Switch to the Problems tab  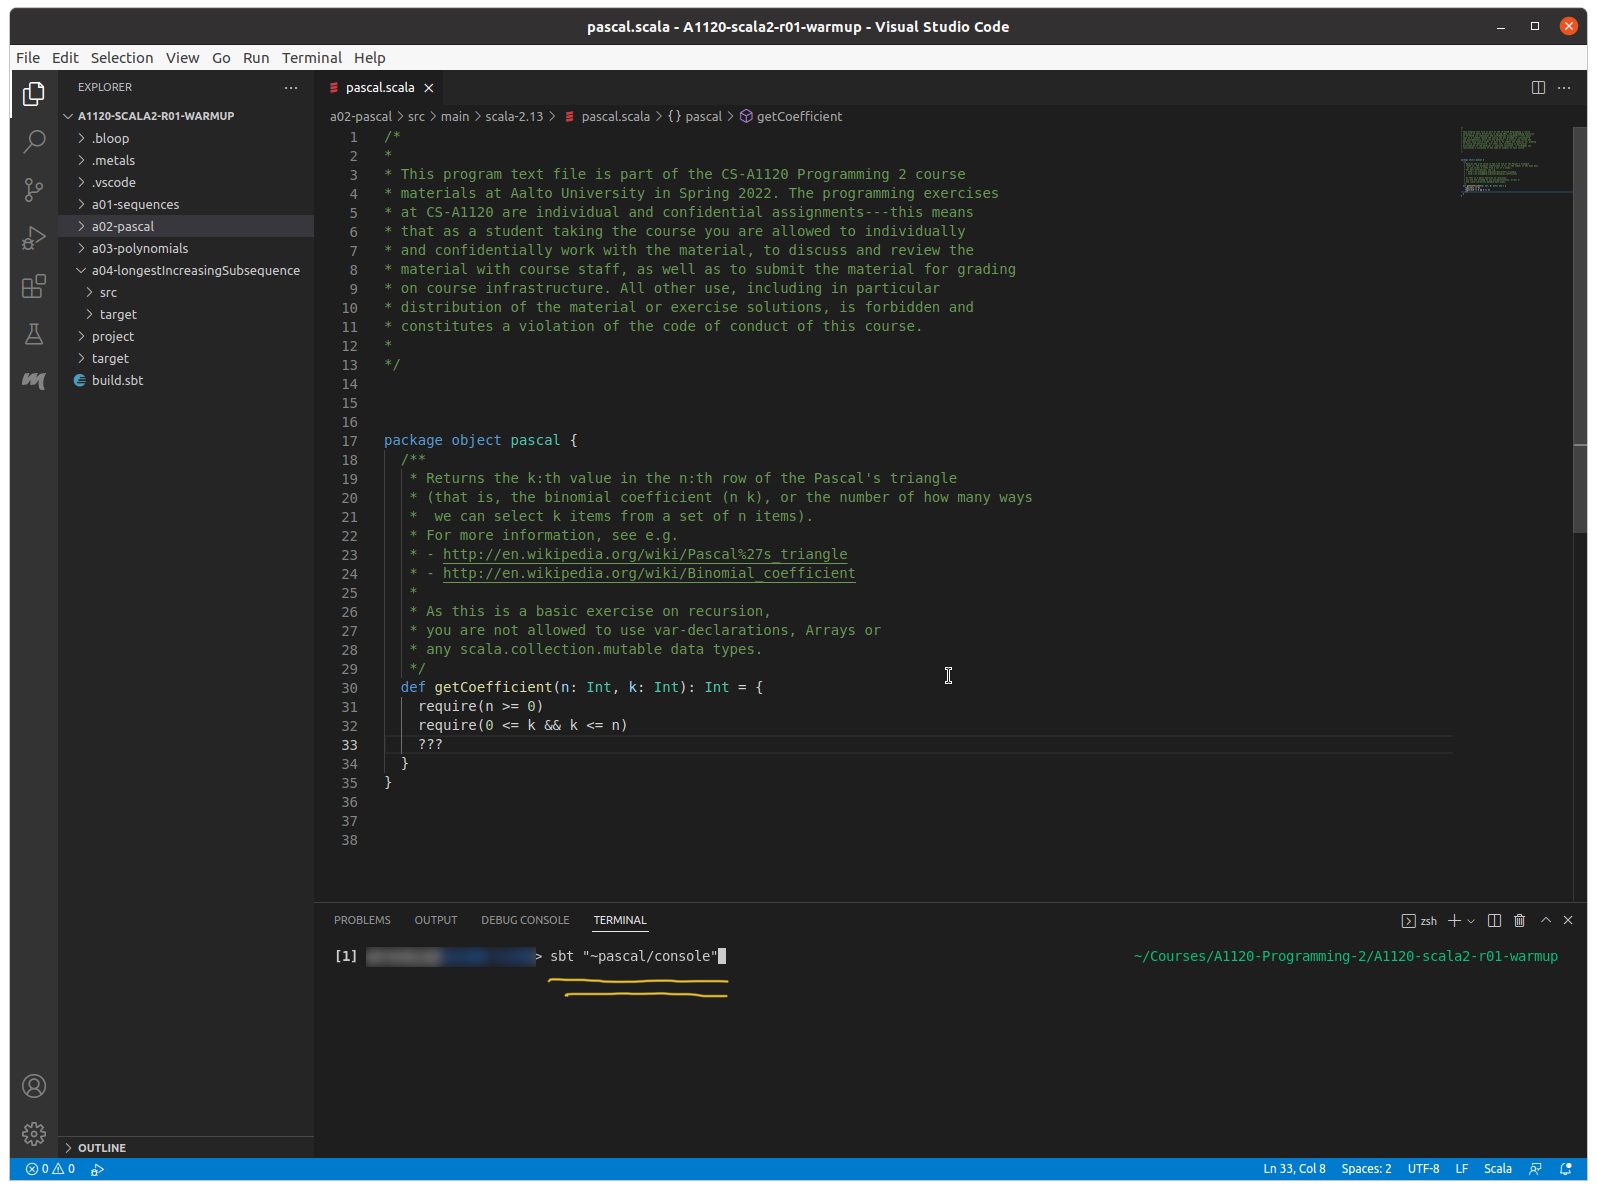click(362, 920)
